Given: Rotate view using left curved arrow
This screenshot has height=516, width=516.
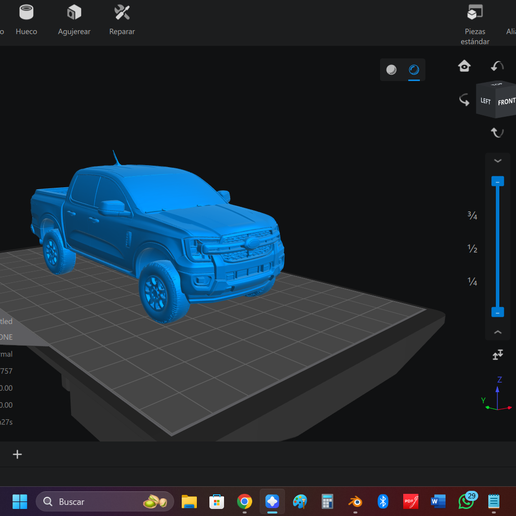Looking at the screenshot, I should coord(464,100).
